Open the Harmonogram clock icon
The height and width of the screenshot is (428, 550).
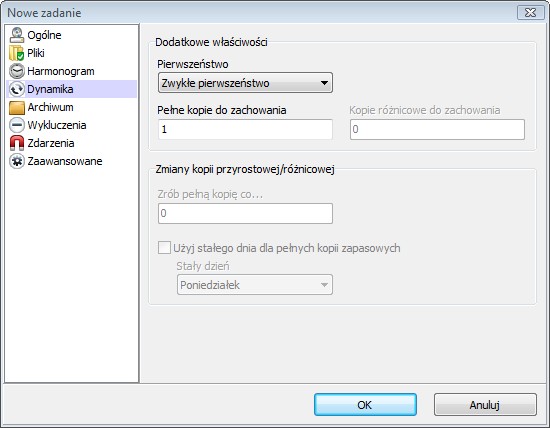tap(16, 71)
